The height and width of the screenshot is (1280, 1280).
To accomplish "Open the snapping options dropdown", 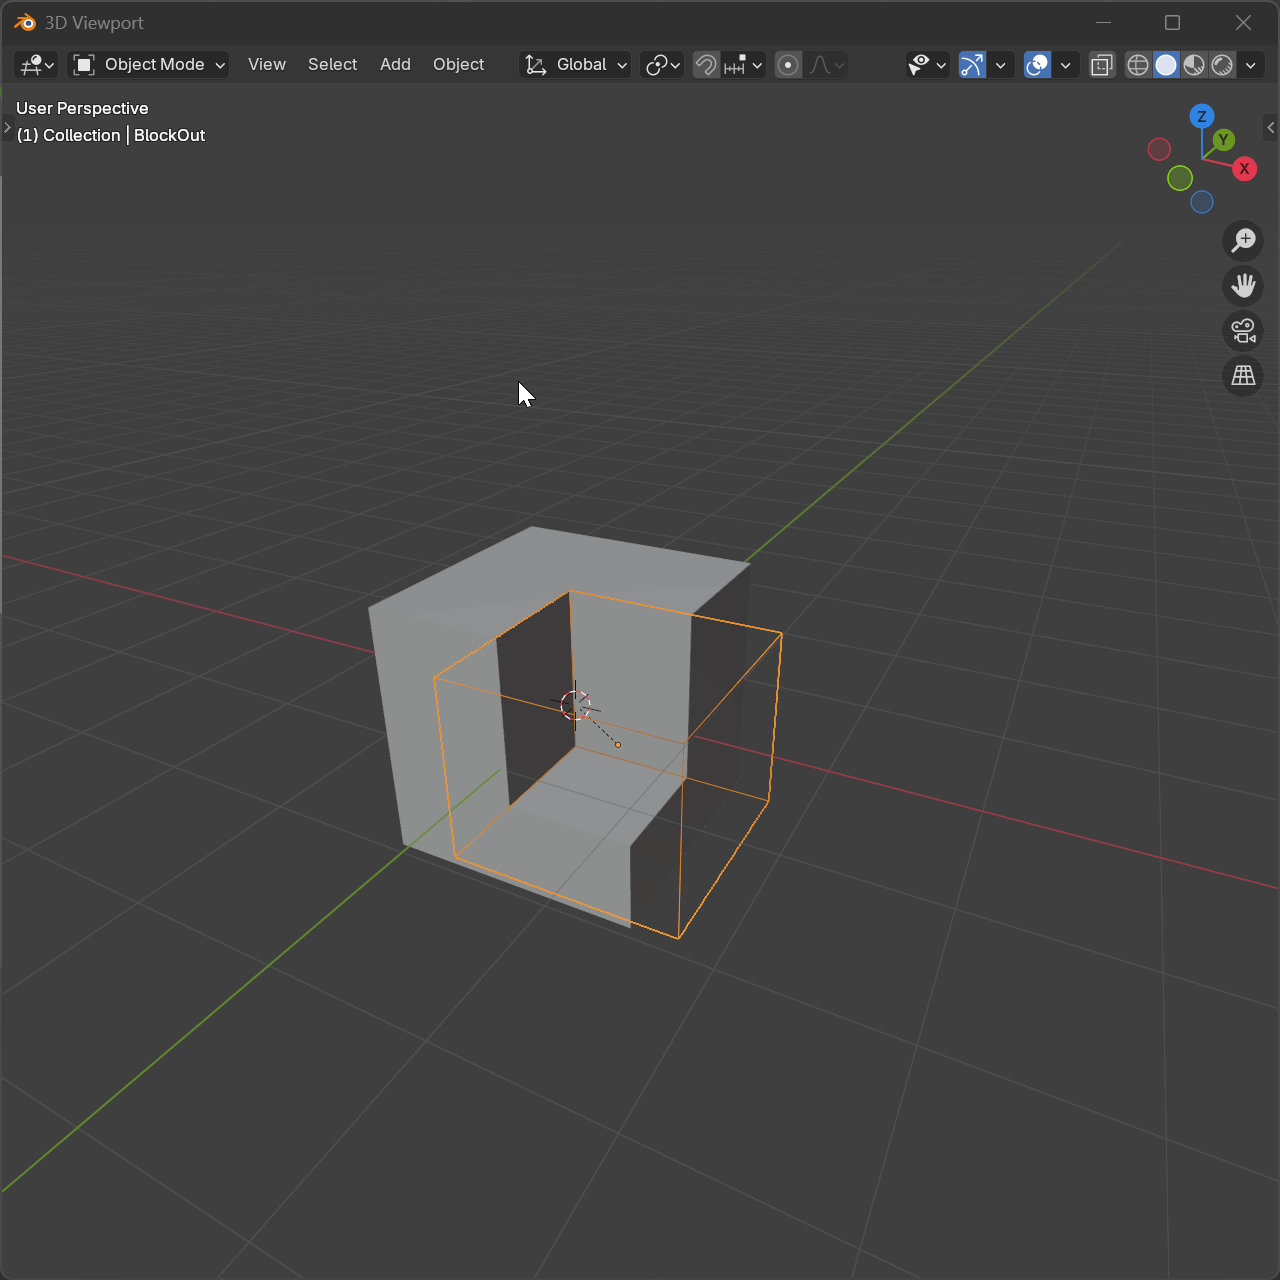I will 757,64.
